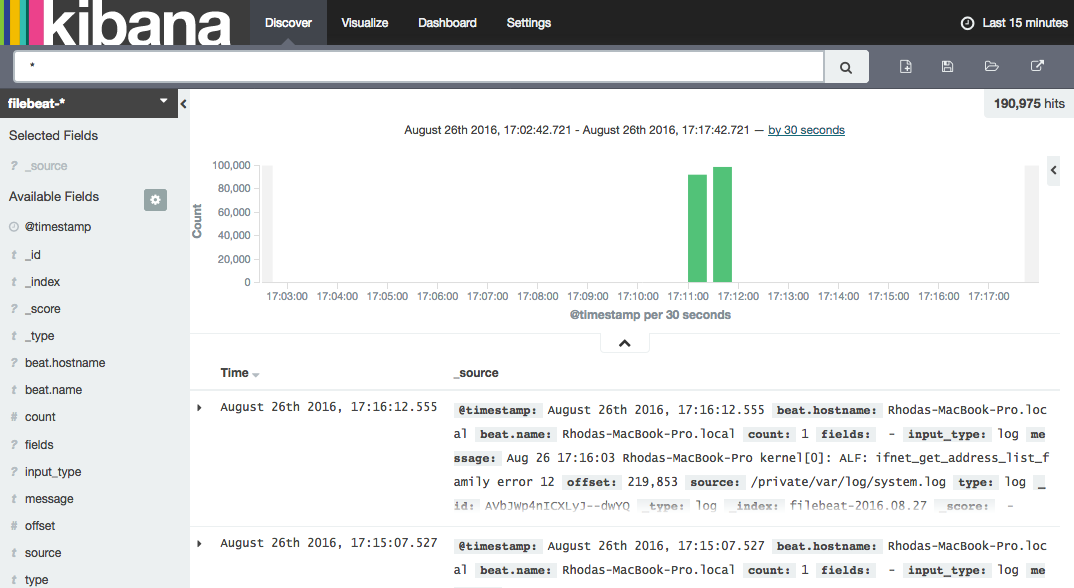Click the Share Search icon
Viewport: 1074px width, 588px height.
click(1037, 67)
